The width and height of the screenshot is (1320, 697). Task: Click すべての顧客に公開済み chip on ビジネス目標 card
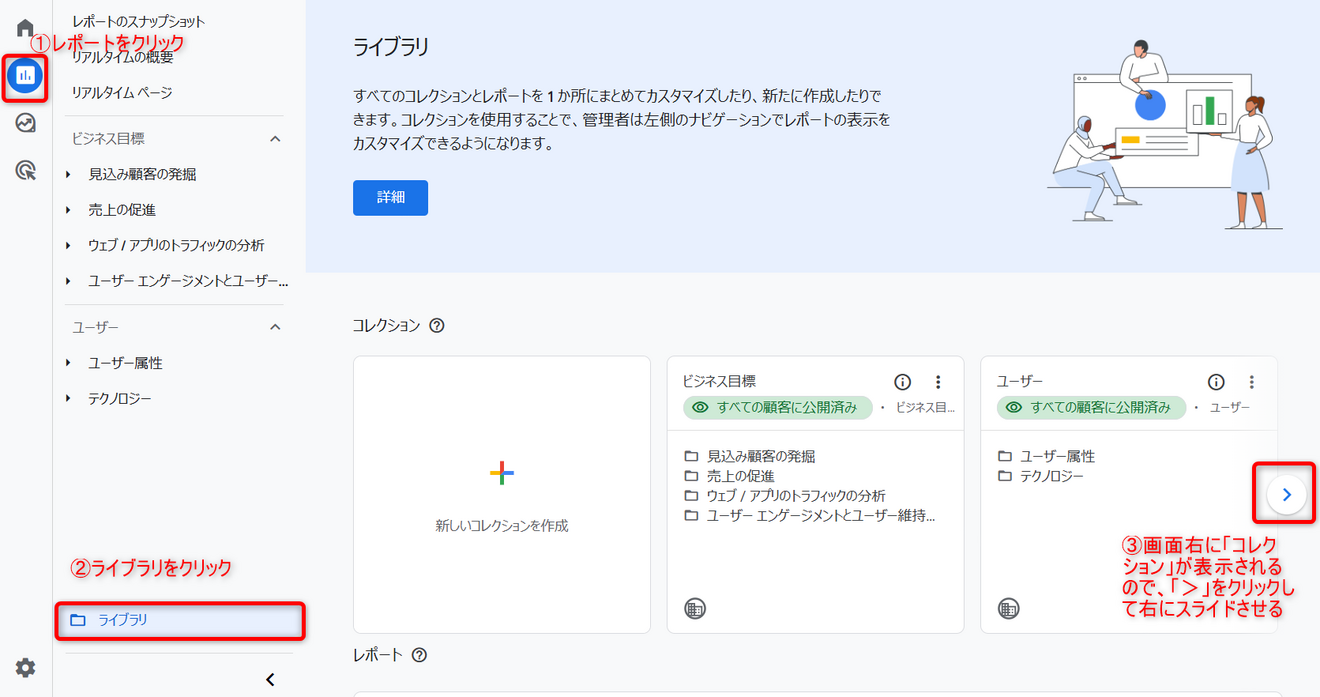click(x=778, y=408)
